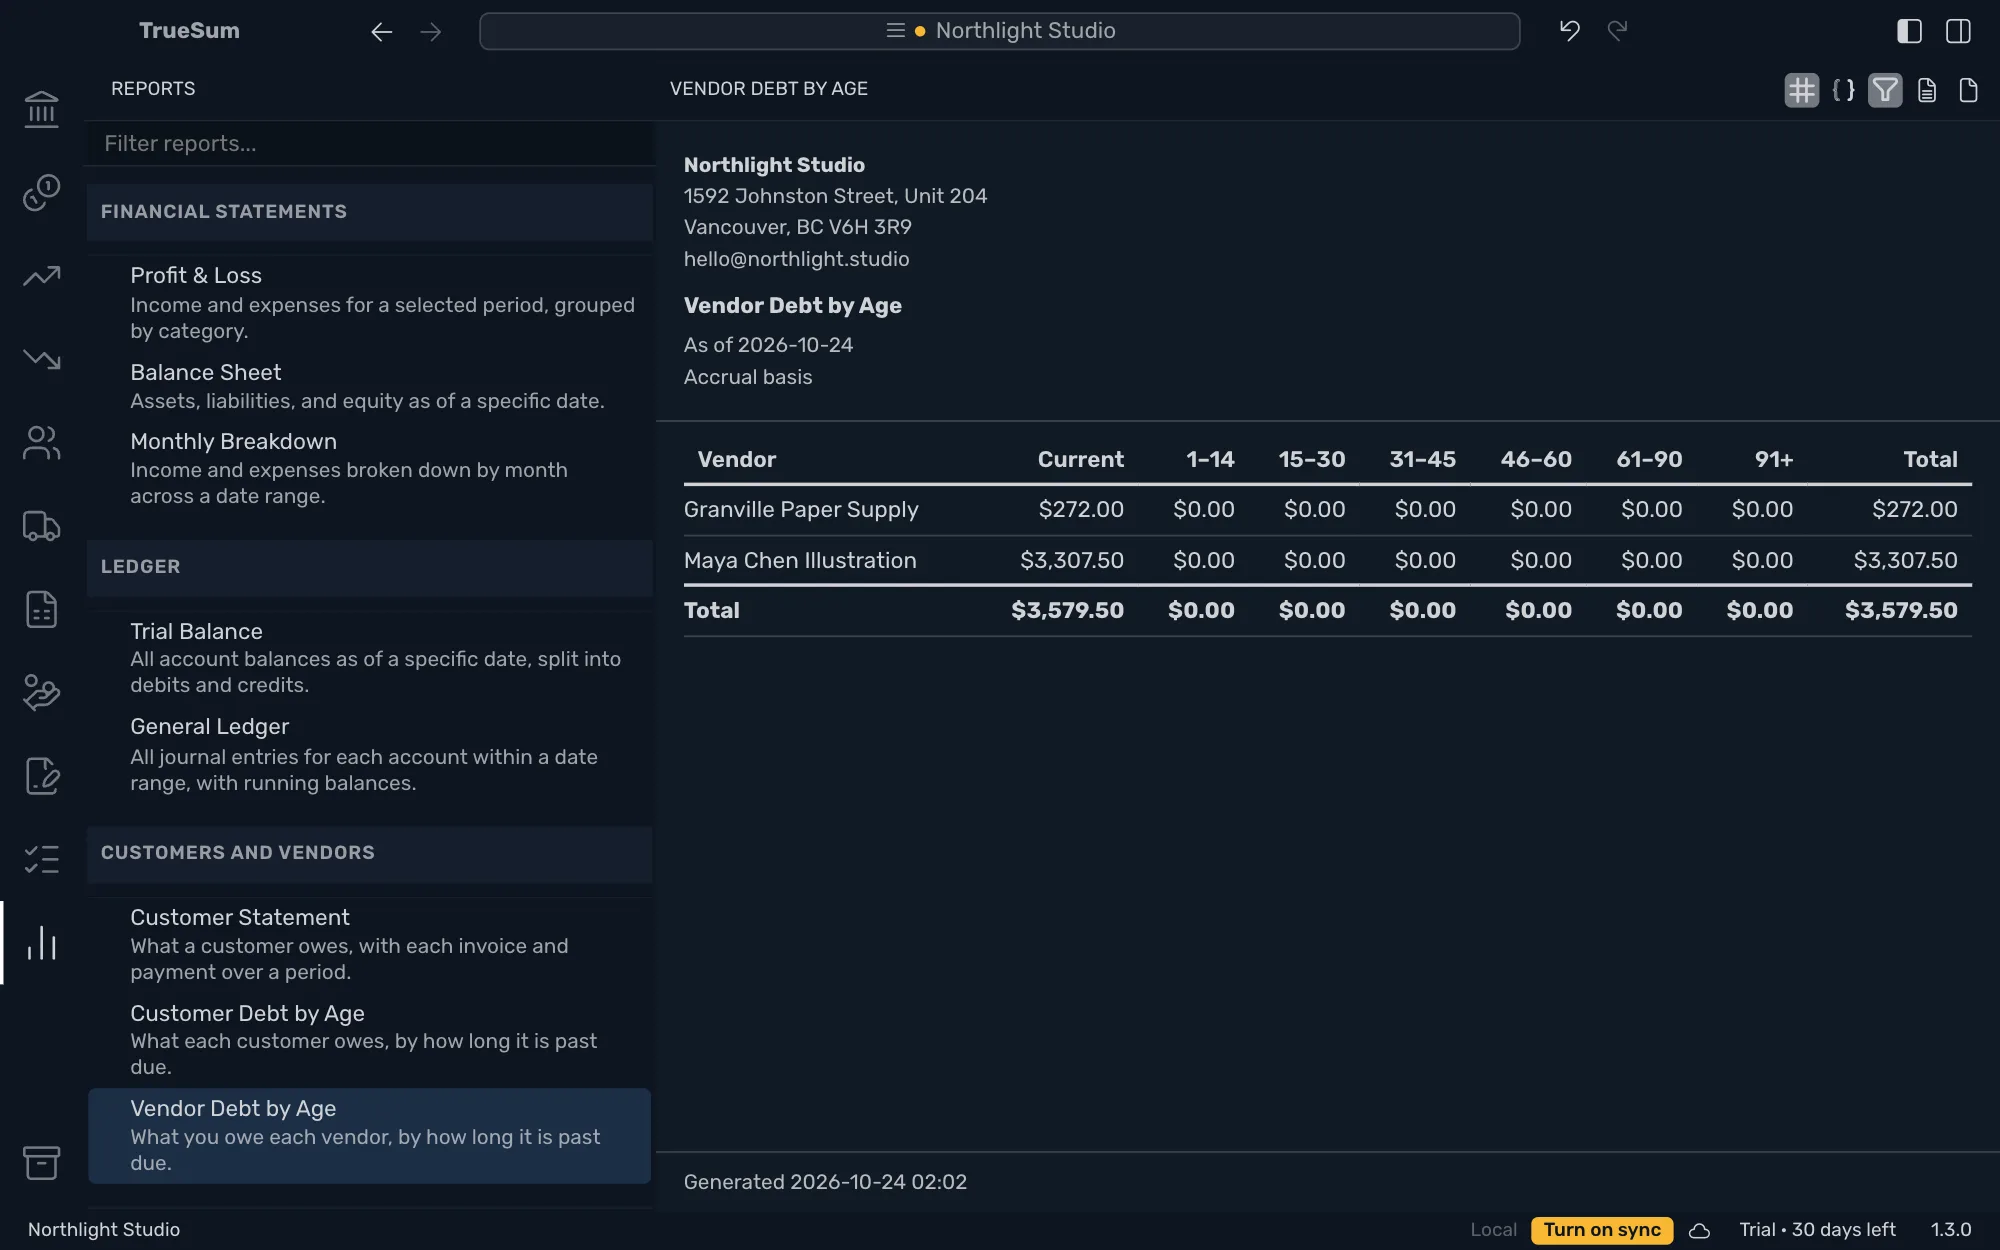Open the archive box sidebar icon

(41, 1162)
